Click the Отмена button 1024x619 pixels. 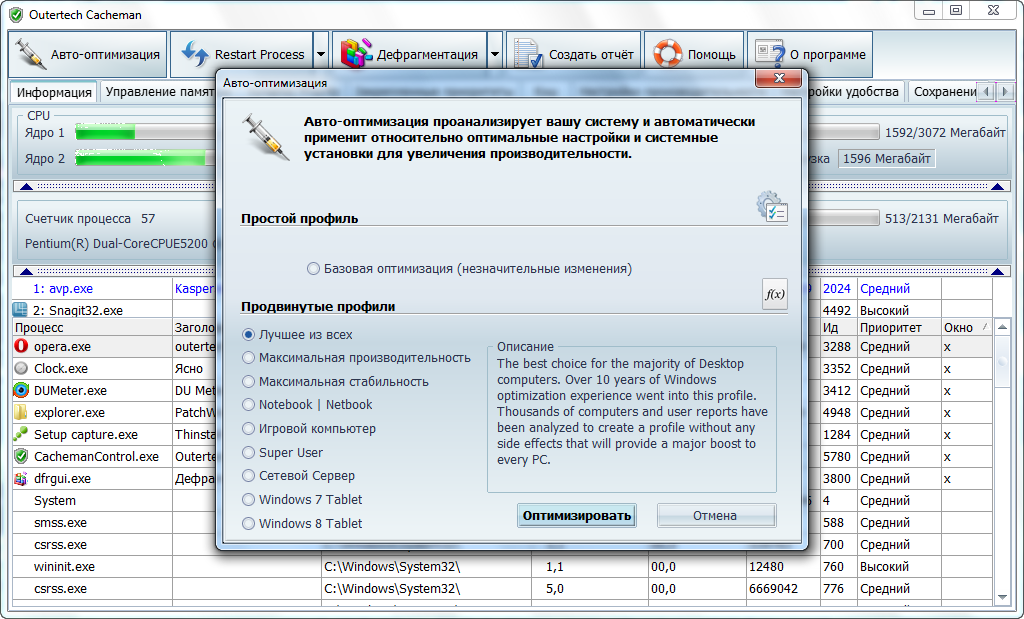coord(715,516)
